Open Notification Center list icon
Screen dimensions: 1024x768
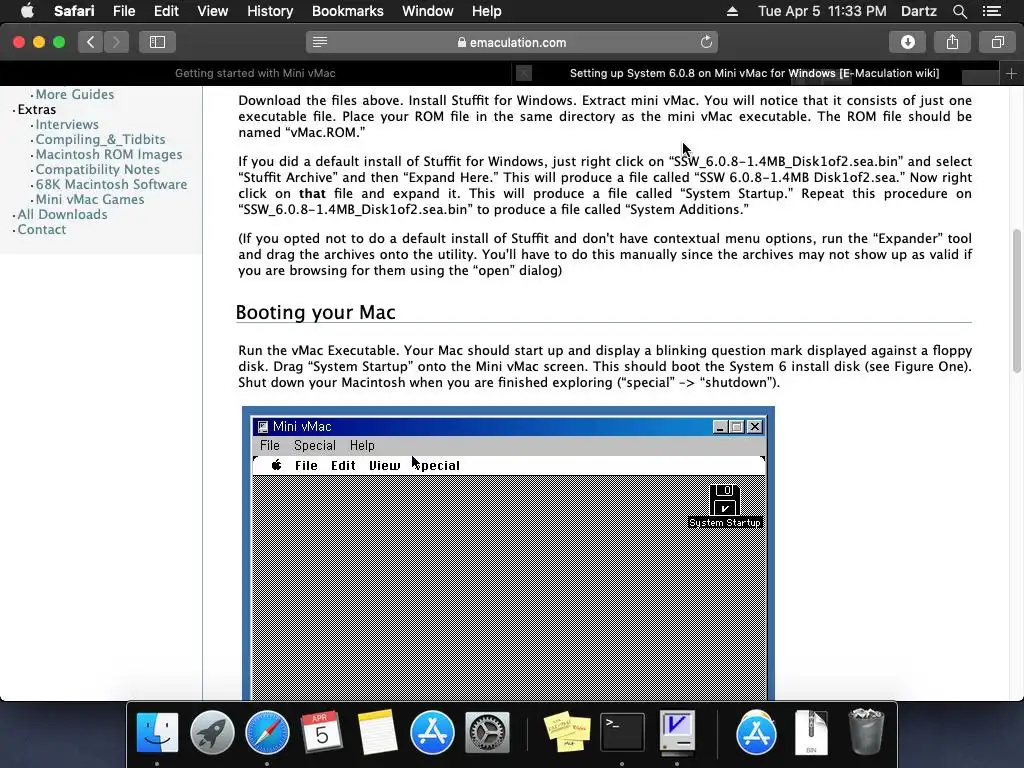point(992,11)
